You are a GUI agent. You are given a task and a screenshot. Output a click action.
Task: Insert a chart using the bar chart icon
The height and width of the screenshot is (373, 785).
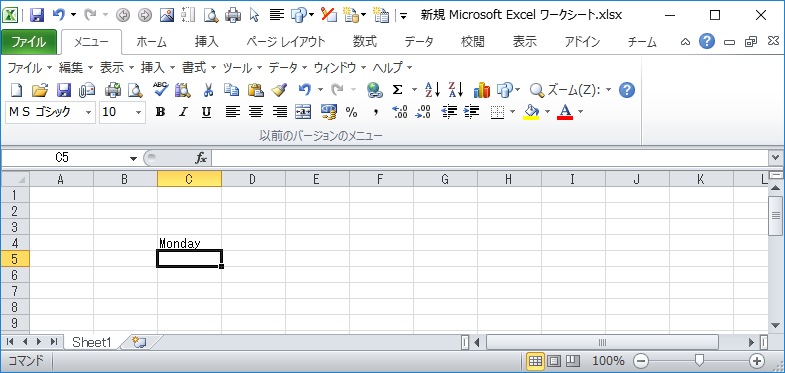[481, 90]
